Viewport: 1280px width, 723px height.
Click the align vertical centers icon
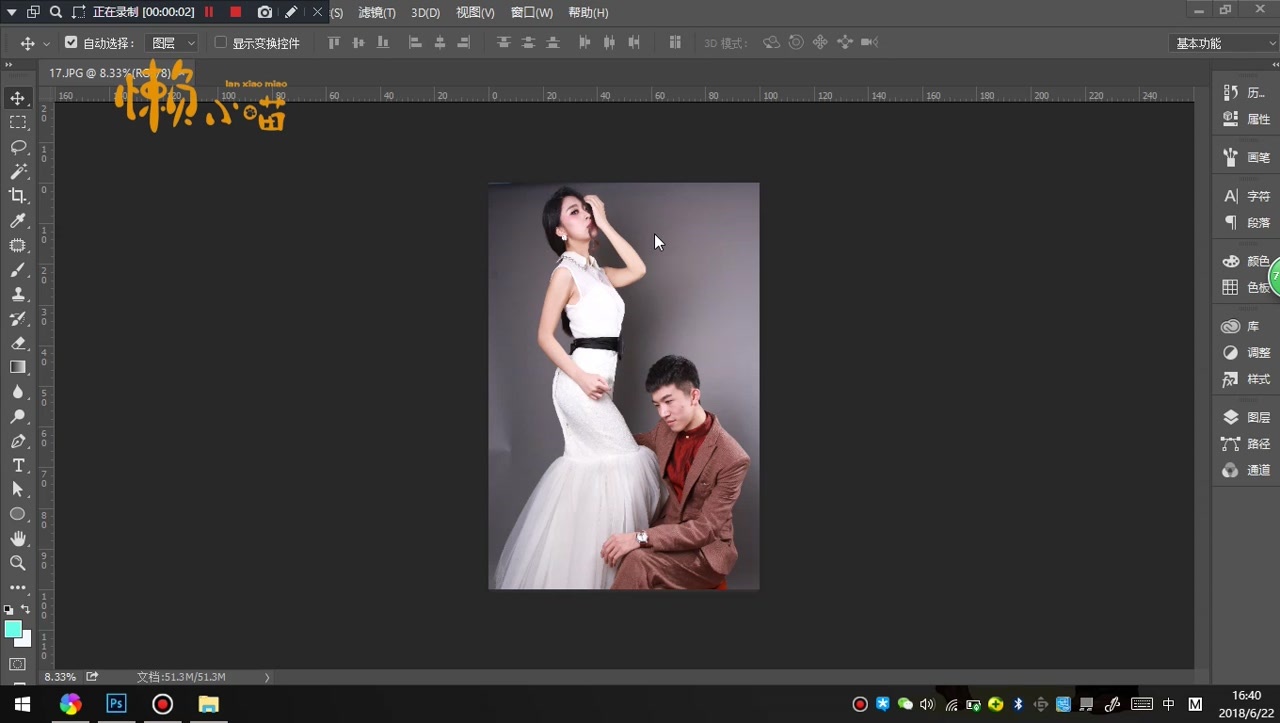pos(358,43)
